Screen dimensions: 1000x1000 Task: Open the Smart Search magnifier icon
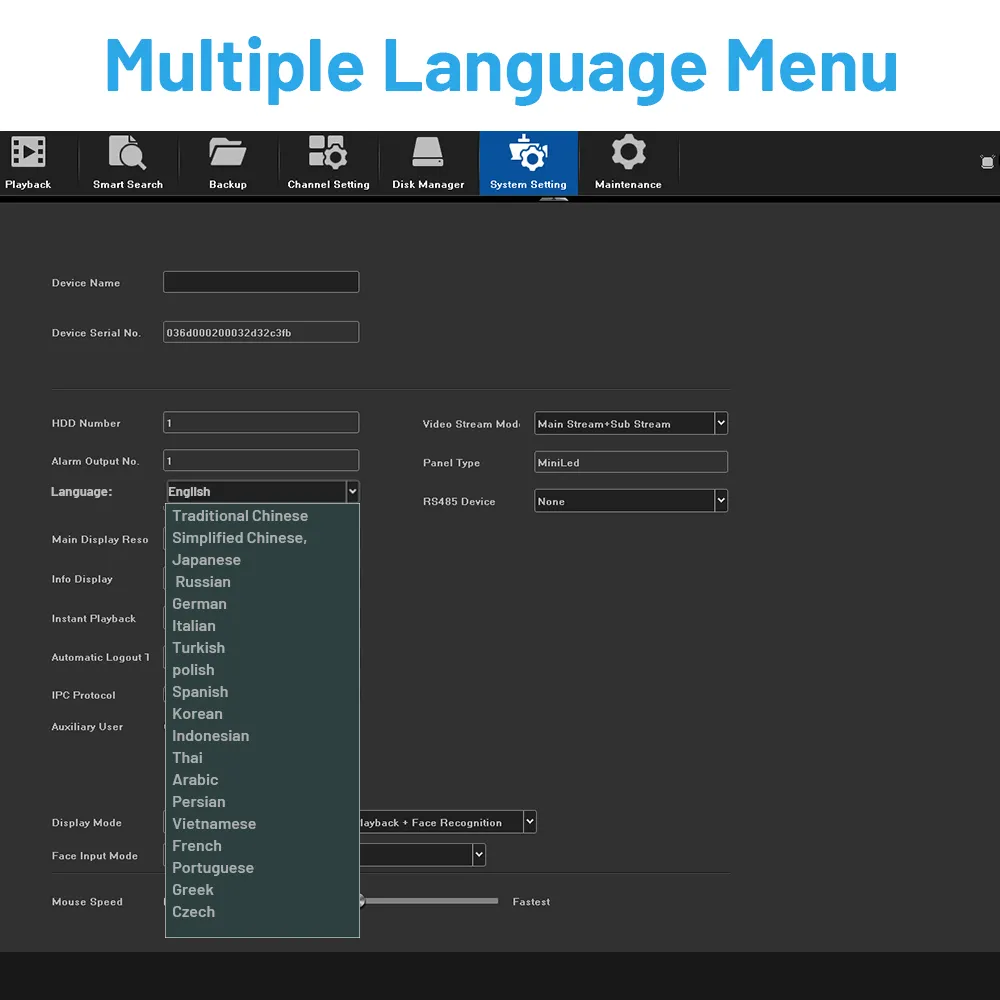click(x=127, y=152)
